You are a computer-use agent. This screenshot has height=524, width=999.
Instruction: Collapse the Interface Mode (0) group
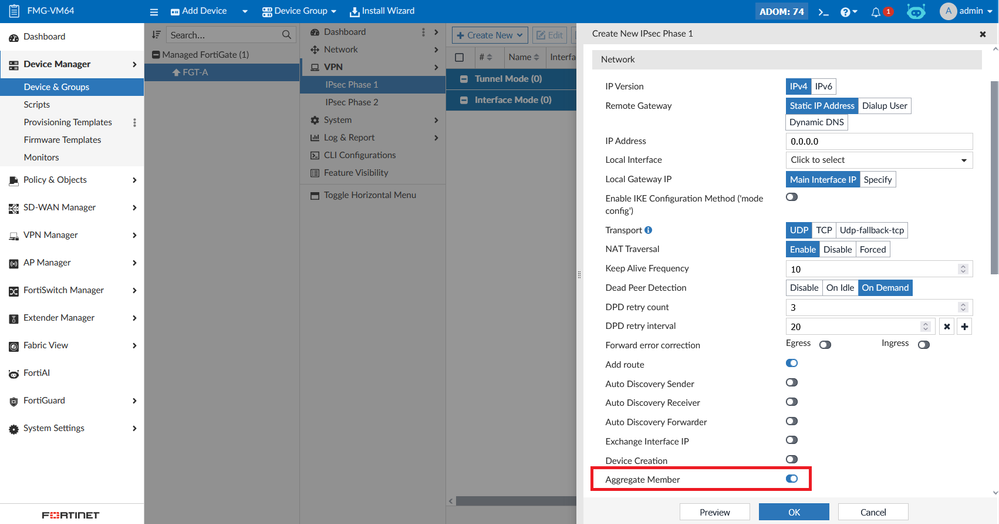tap(464, 100)
